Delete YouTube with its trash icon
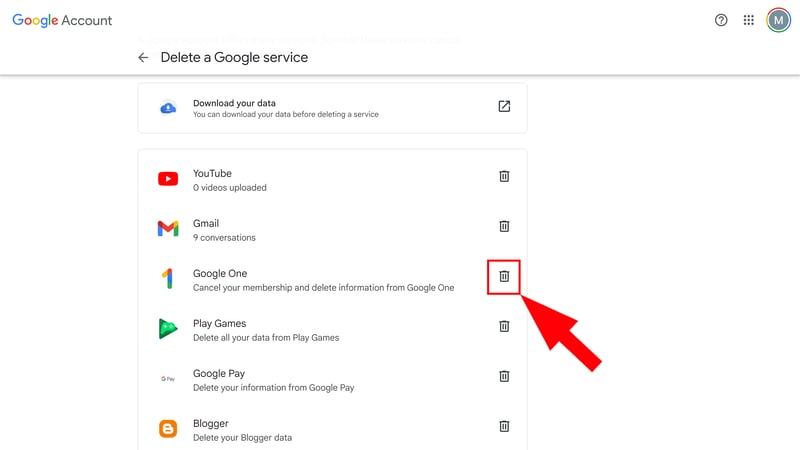The width and height of the screenshot is (800, 450). coord(504,177)
